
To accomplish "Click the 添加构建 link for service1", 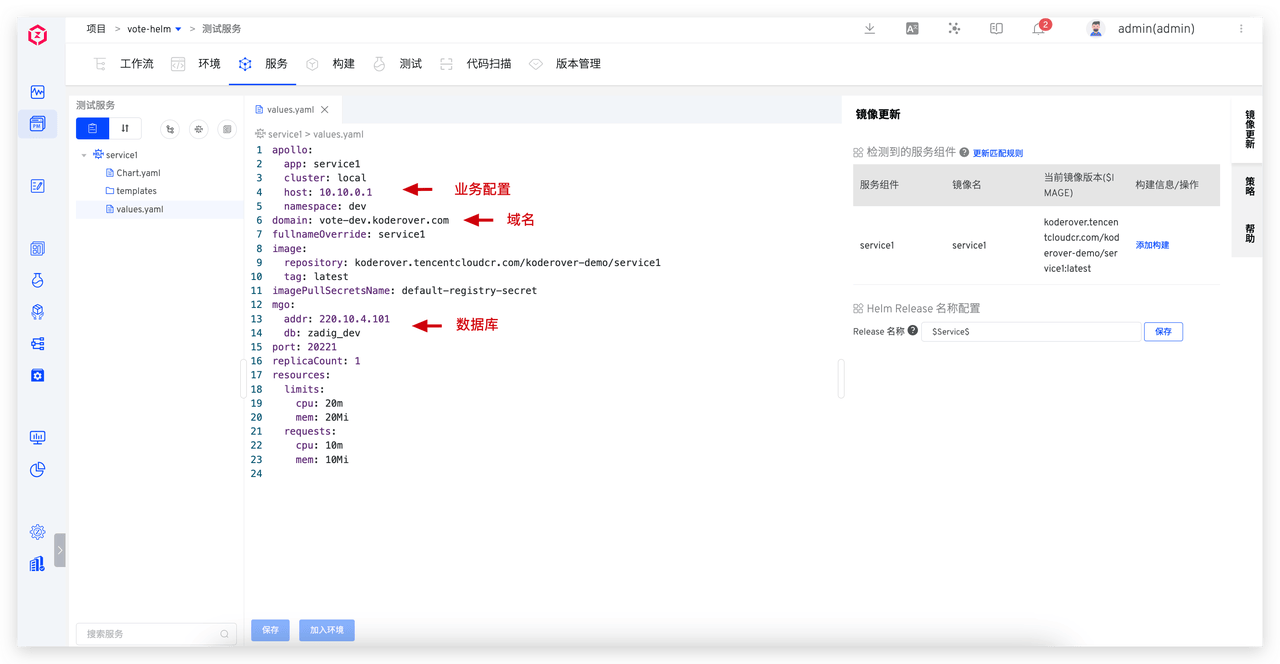I will [x=1151, y=244].
